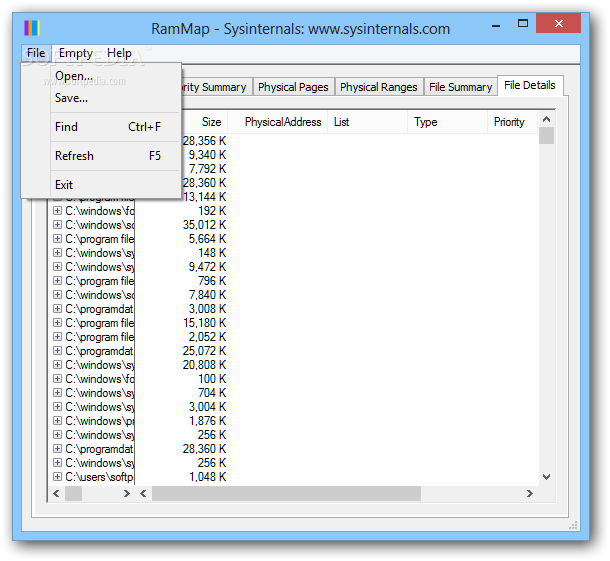Expand the C:\windows\fo row sized 100 K
The image size is (610, 561).
[x=57, y=379]
